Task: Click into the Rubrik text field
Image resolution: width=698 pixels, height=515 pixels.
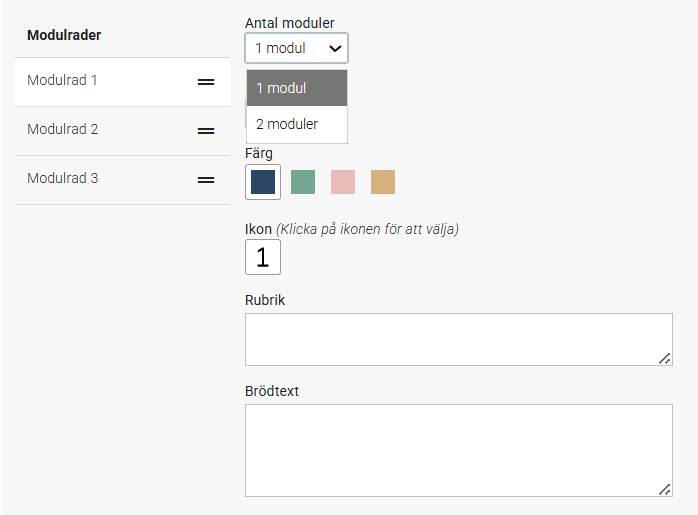Action: (x=459, y=339)
